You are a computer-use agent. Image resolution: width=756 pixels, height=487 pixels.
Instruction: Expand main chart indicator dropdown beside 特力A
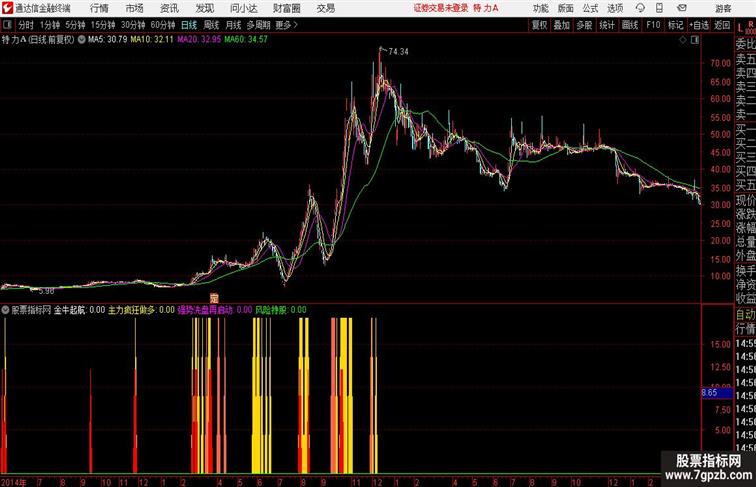(81, 40)
